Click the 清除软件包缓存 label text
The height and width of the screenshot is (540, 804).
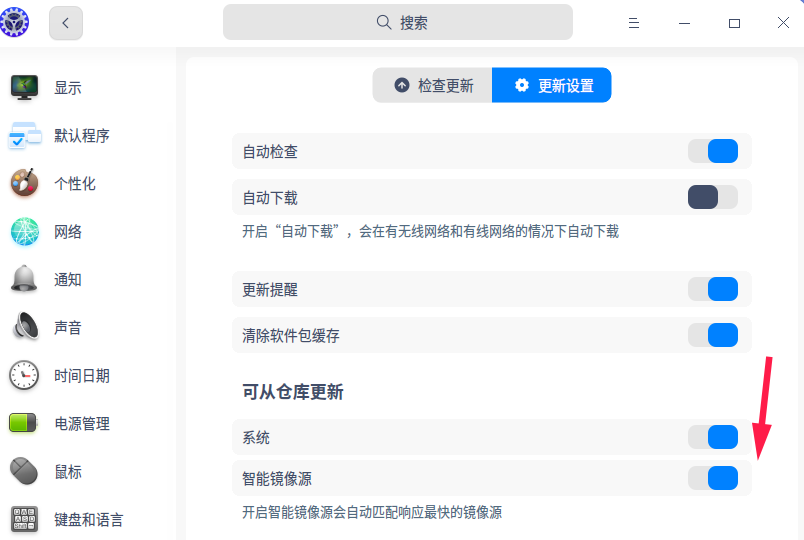click(x=291, y=336)
